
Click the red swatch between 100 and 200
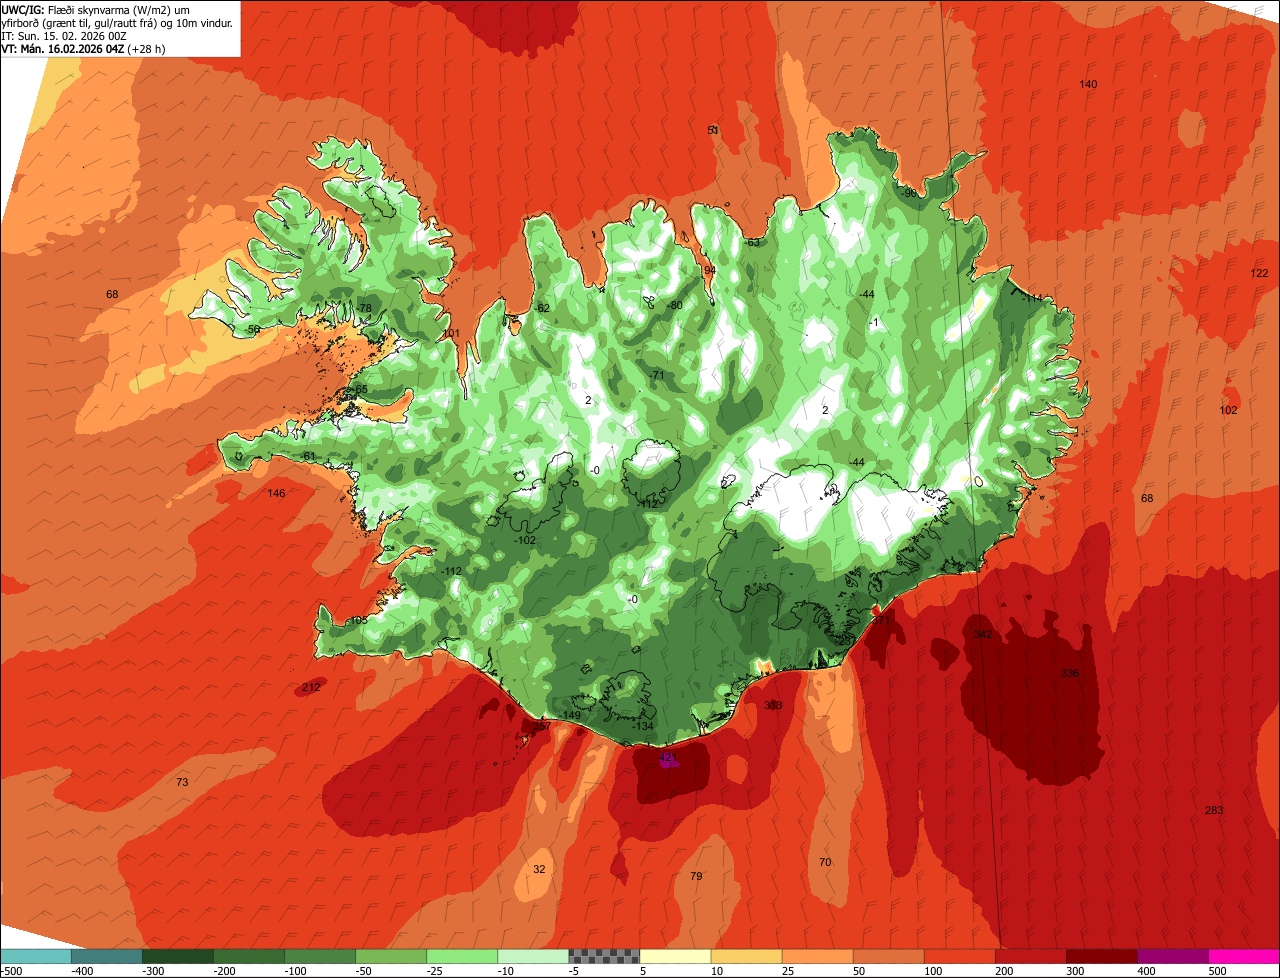[959, 956]
